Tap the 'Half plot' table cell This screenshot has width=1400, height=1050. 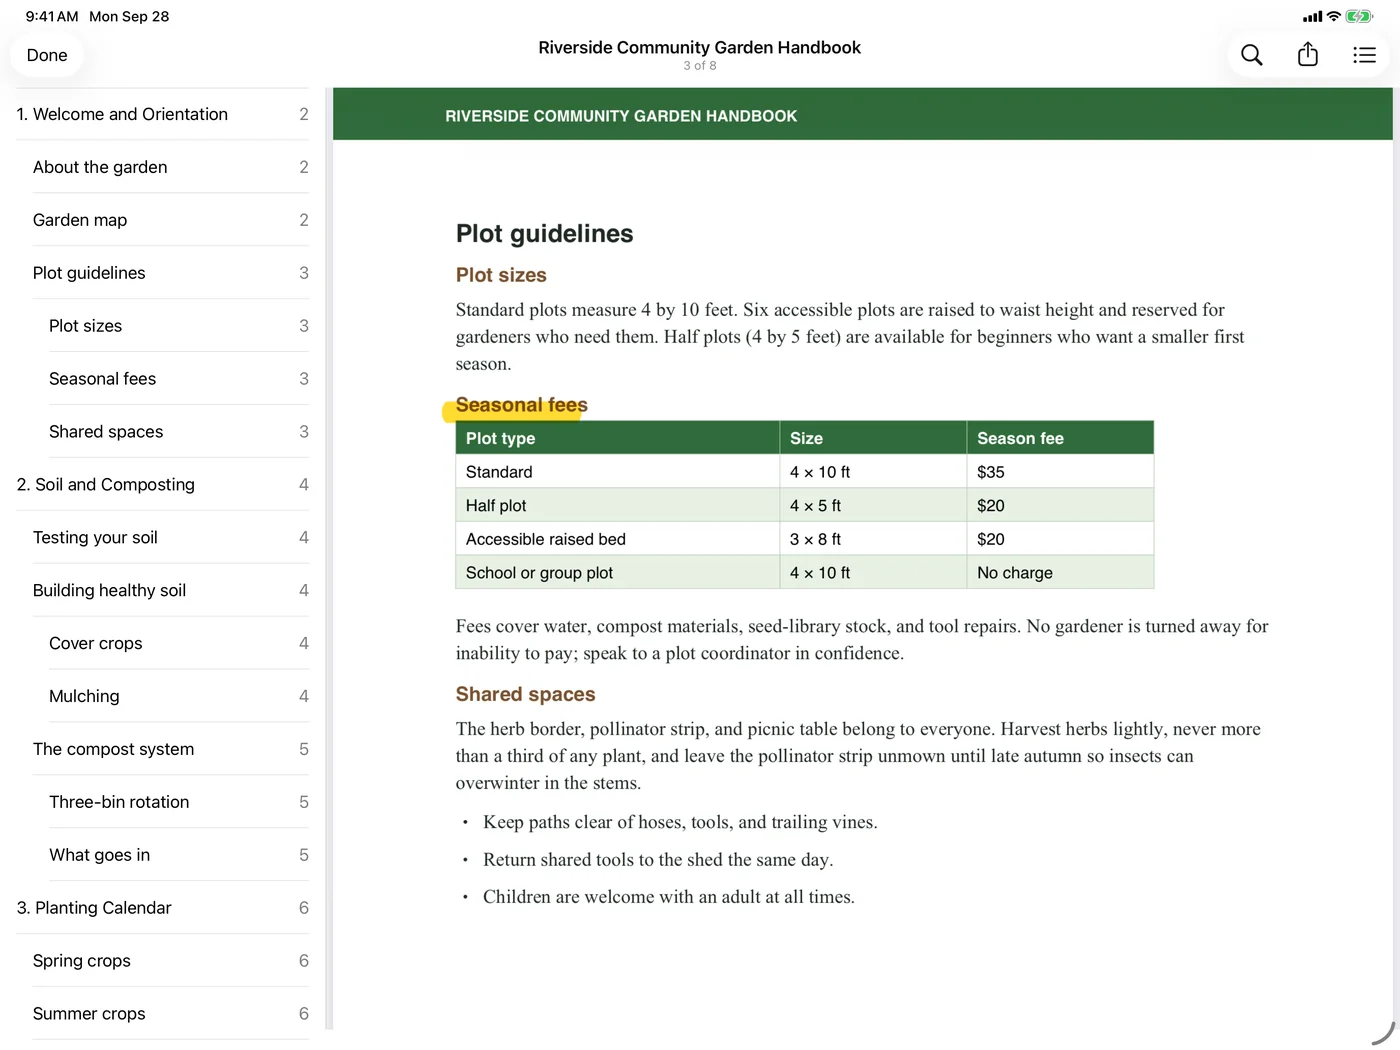[x=618, y=506]
